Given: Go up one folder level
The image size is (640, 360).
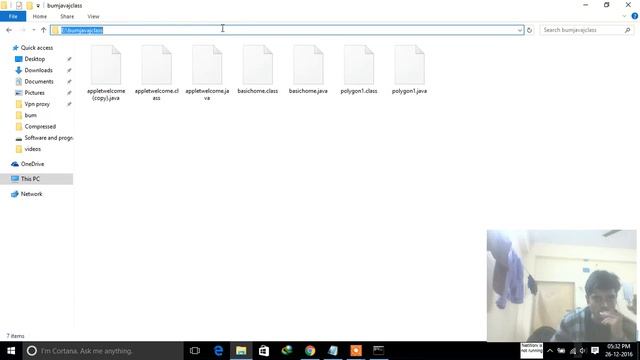Looking at the screenshot, I should point(43,30).
